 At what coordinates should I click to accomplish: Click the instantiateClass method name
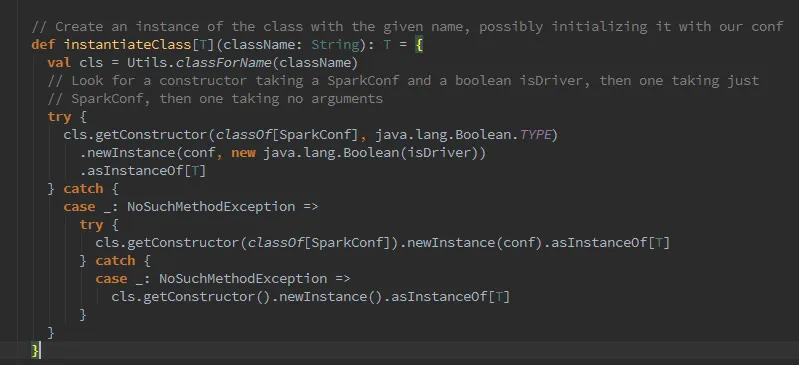[127, 45]
